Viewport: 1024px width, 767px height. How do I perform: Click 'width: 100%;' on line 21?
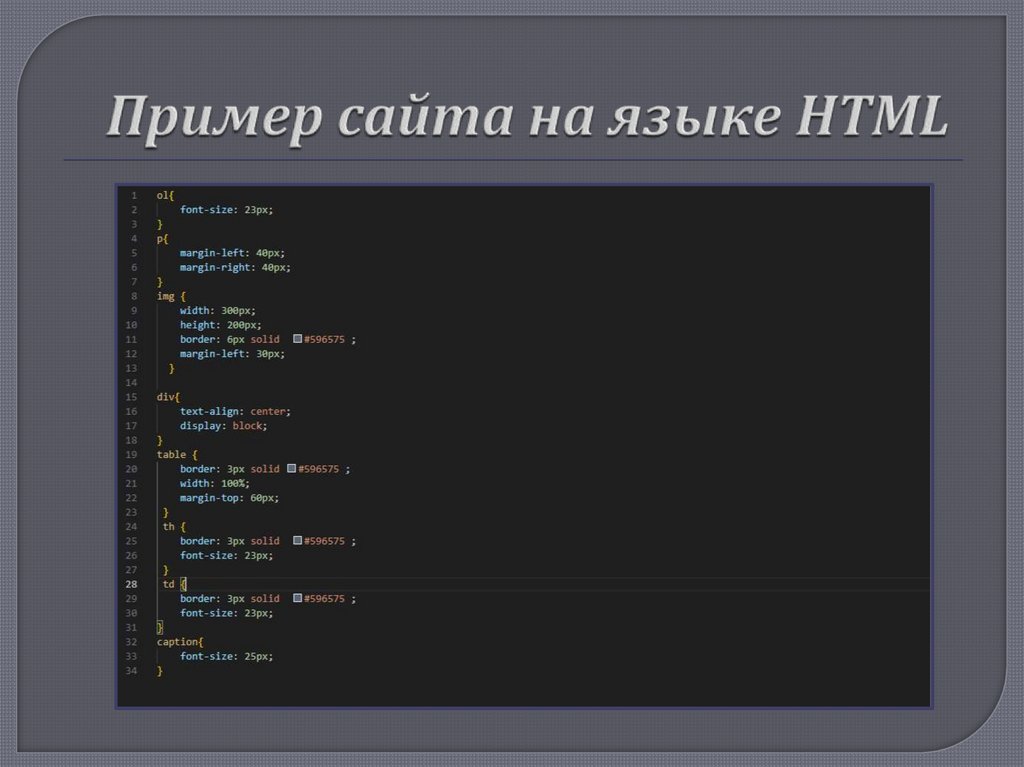[215, 483]
